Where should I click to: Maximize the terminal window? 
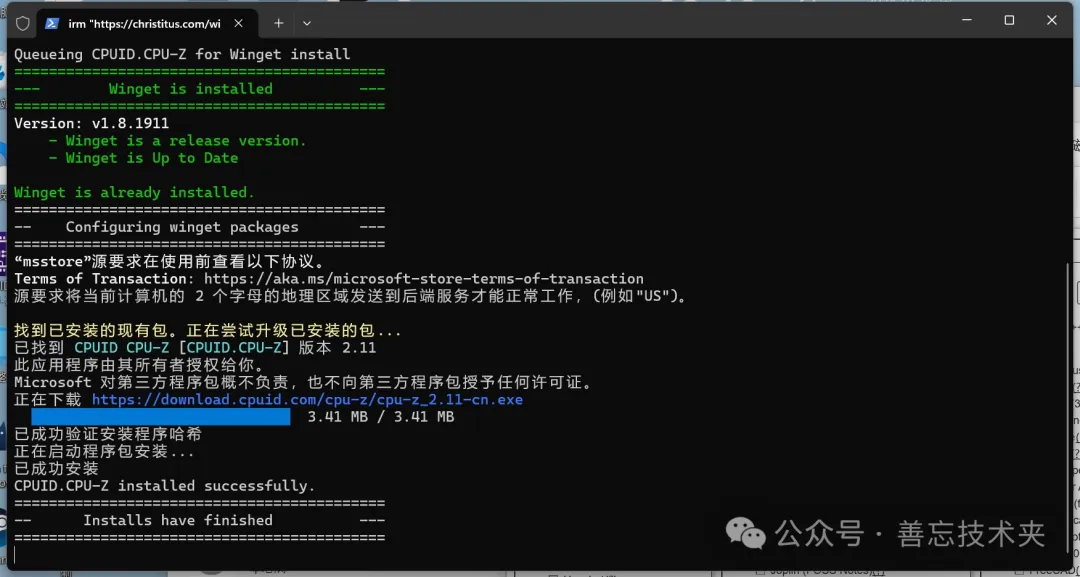click(x=1009, y=21)
